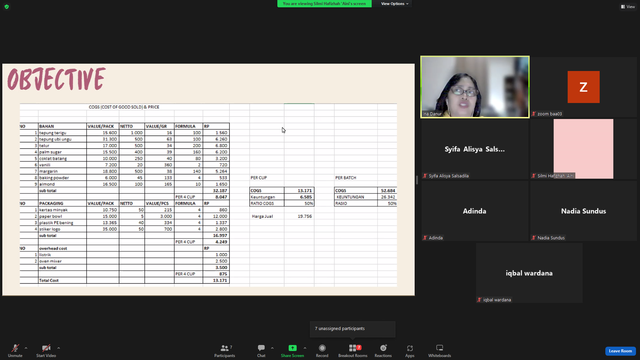Expand share options arrow beside Share Screen
Screen dimensions: 640x360
tap(305, 348)
